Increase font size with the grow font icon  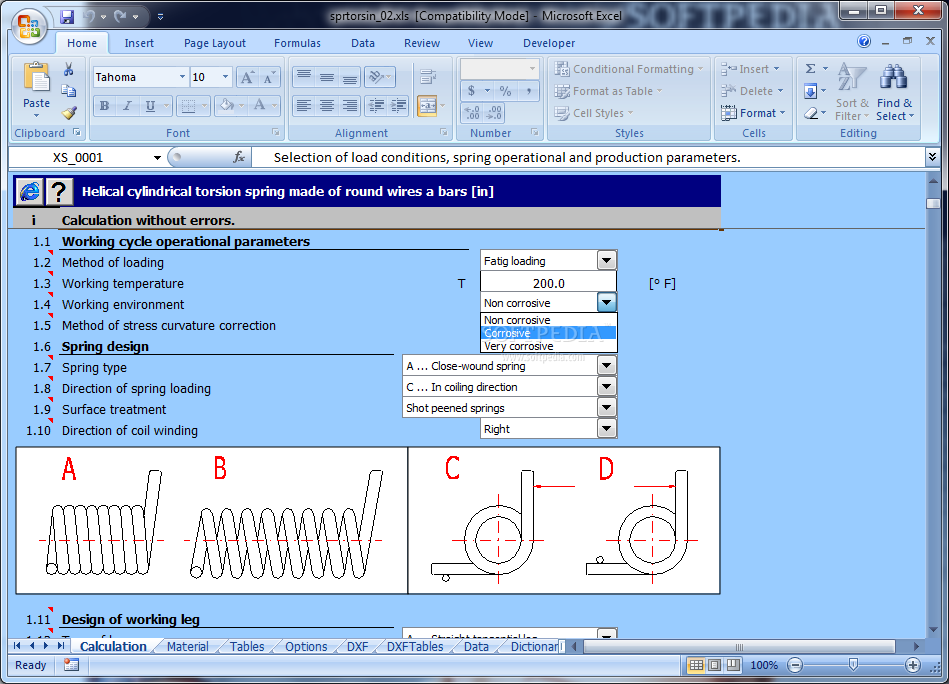click(x=246, y=77)
